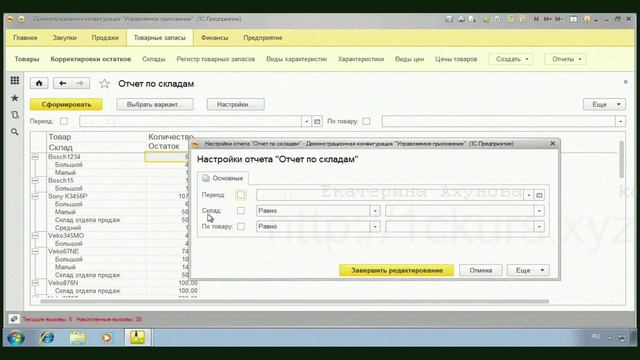Click the Print icon in title bar
The width and height of the screenshot is (640, 360).
[x=461, y=19]
